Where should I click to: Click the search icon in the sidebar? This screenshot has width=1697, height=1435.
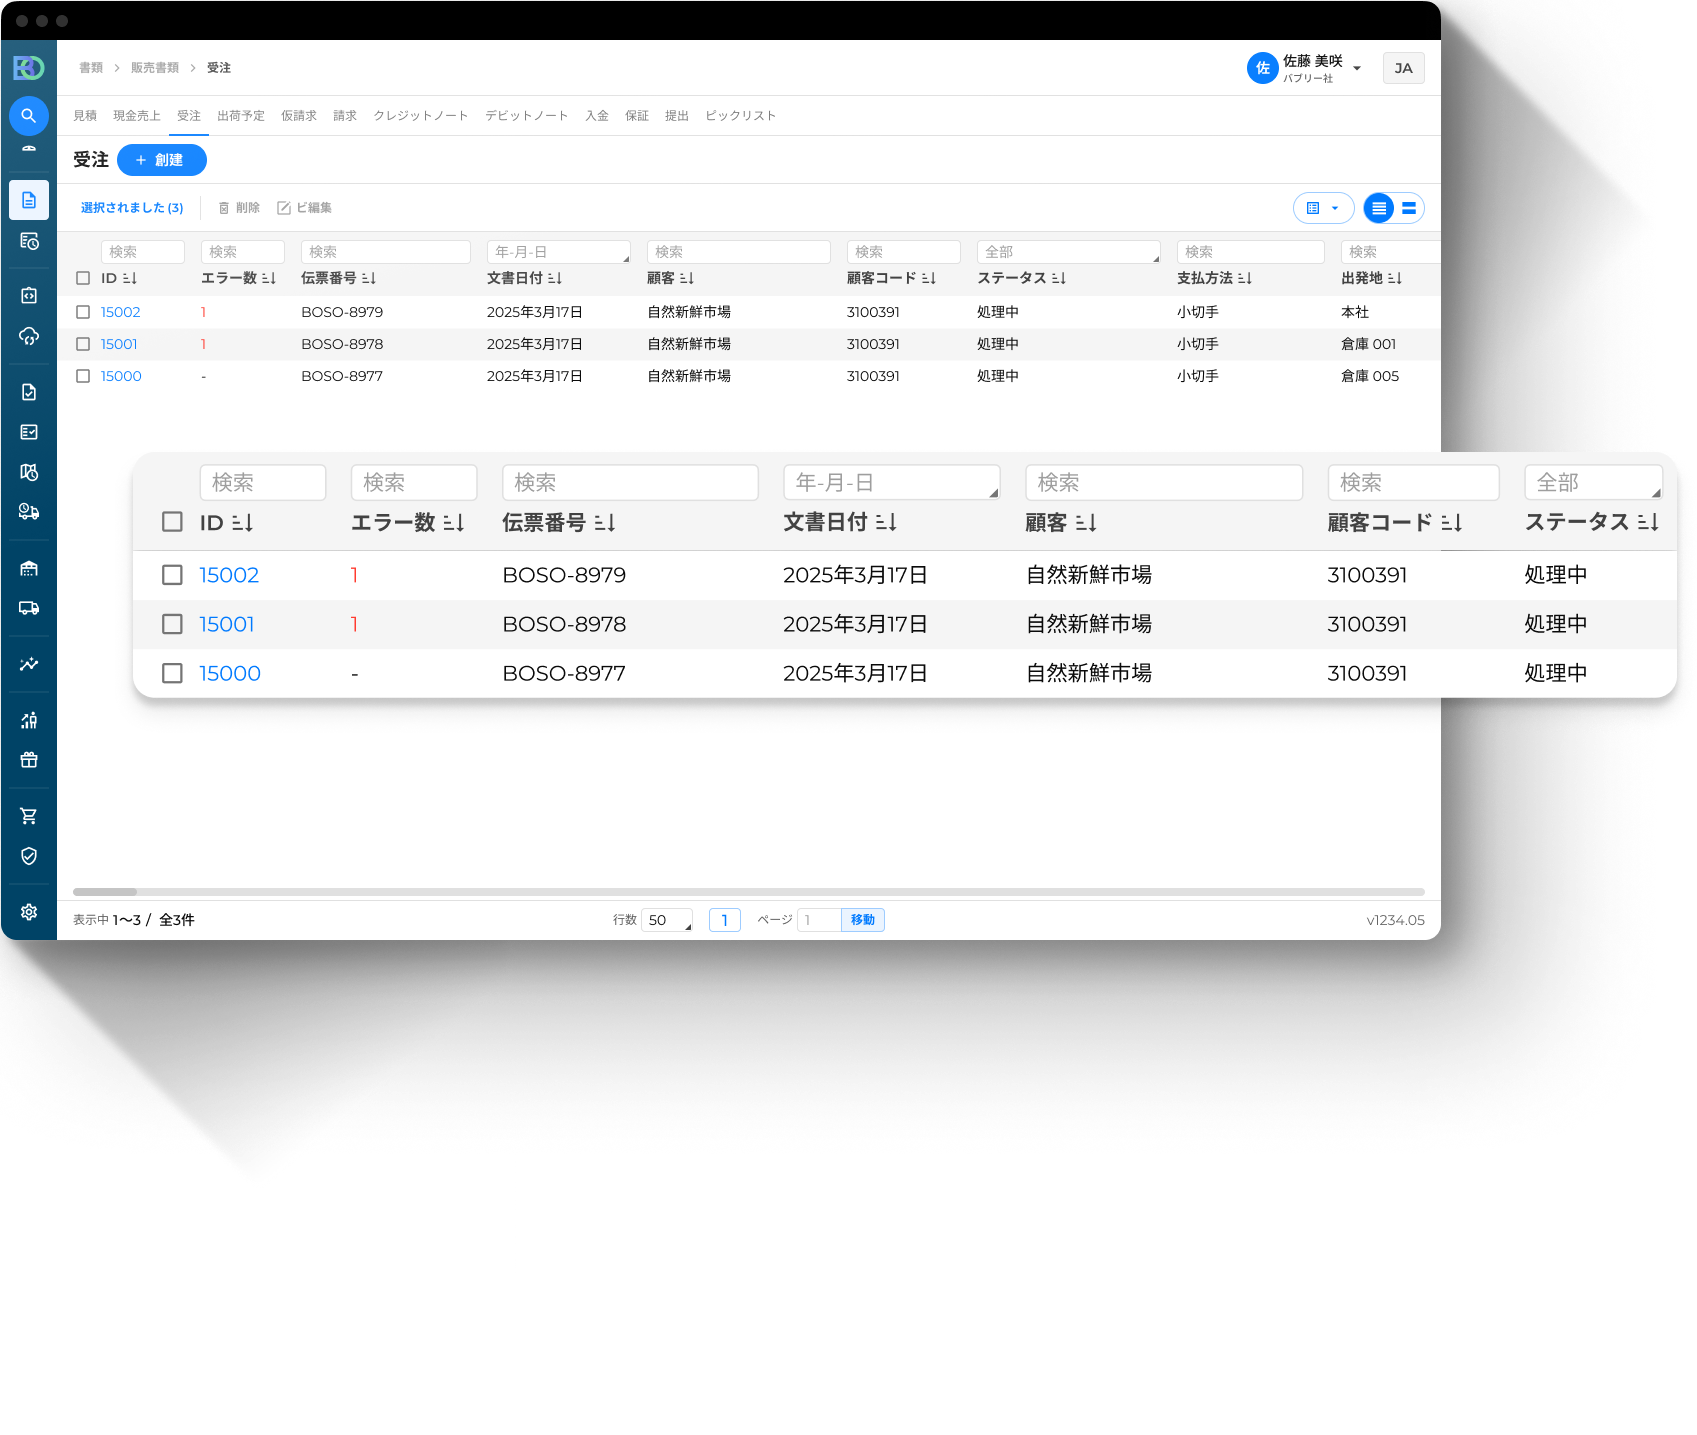click(x=29, y=116)
